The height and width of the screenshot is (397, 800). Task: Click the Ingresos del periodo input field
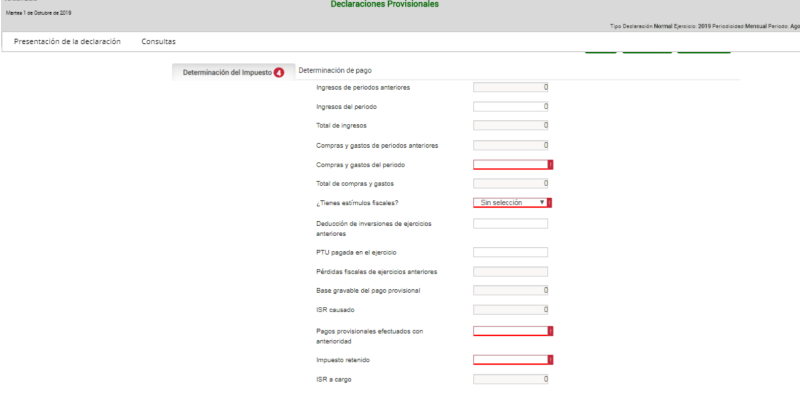510,107
